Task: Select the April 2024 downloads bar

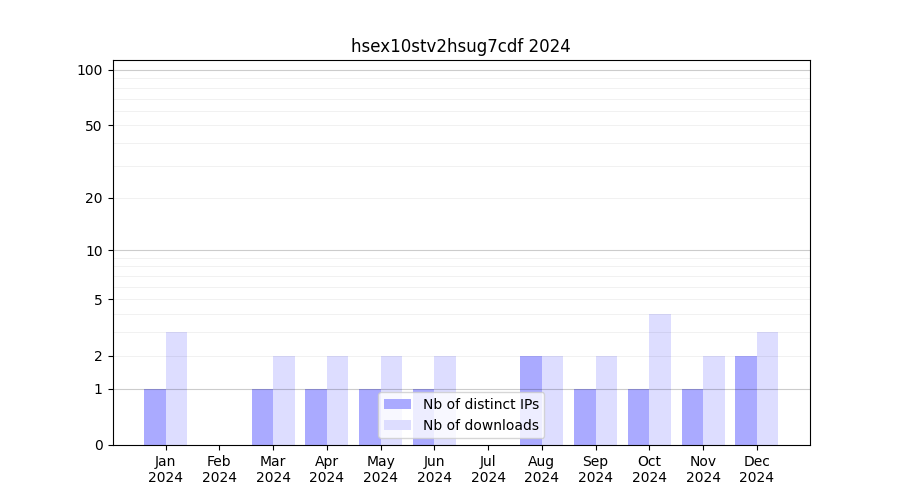Action: pos(337,400)
